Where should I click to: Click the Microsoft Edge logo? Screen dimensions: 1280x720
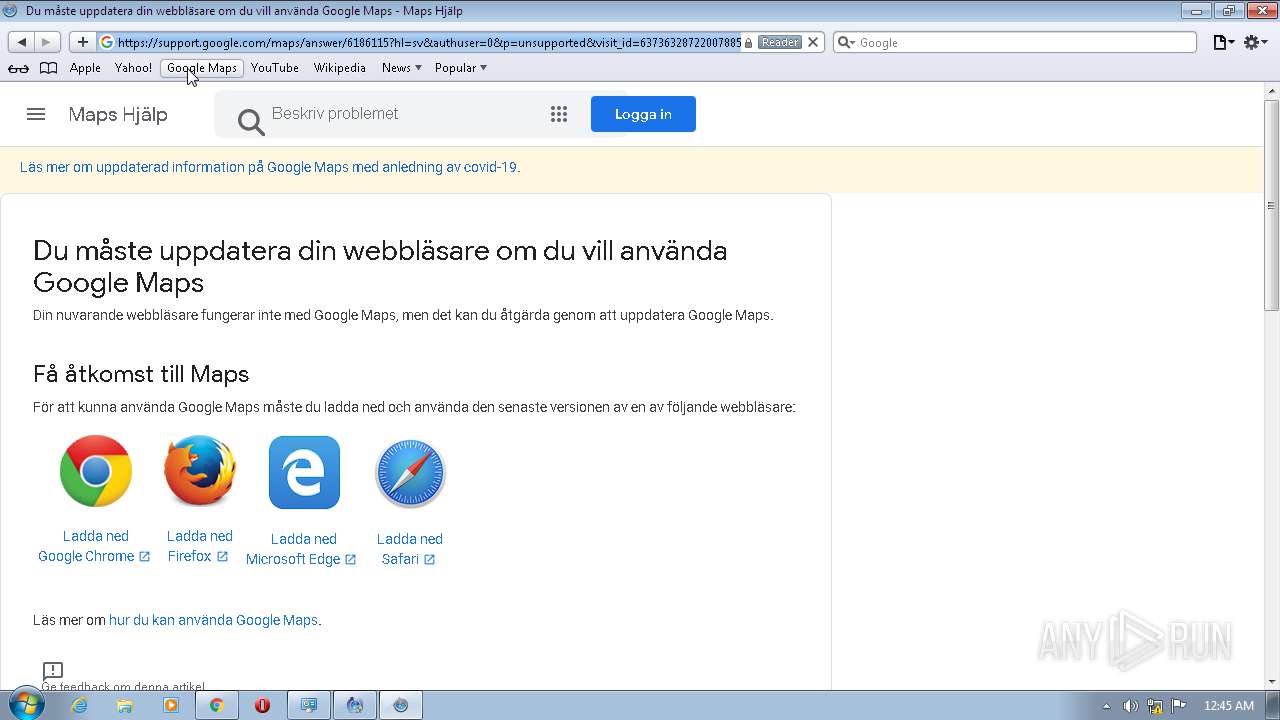point(304,472)
